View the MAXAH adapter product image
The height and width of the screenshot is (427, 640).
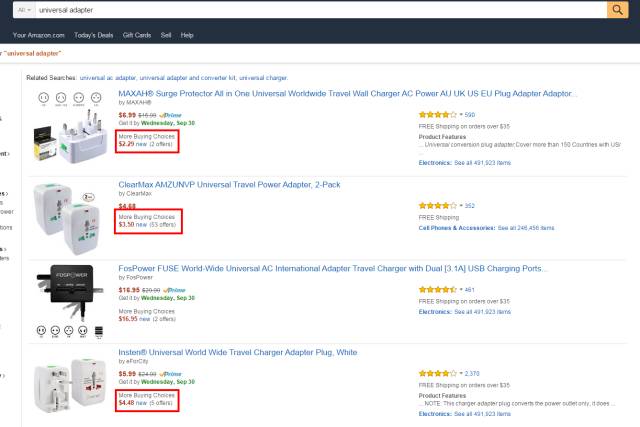[70, 128]
